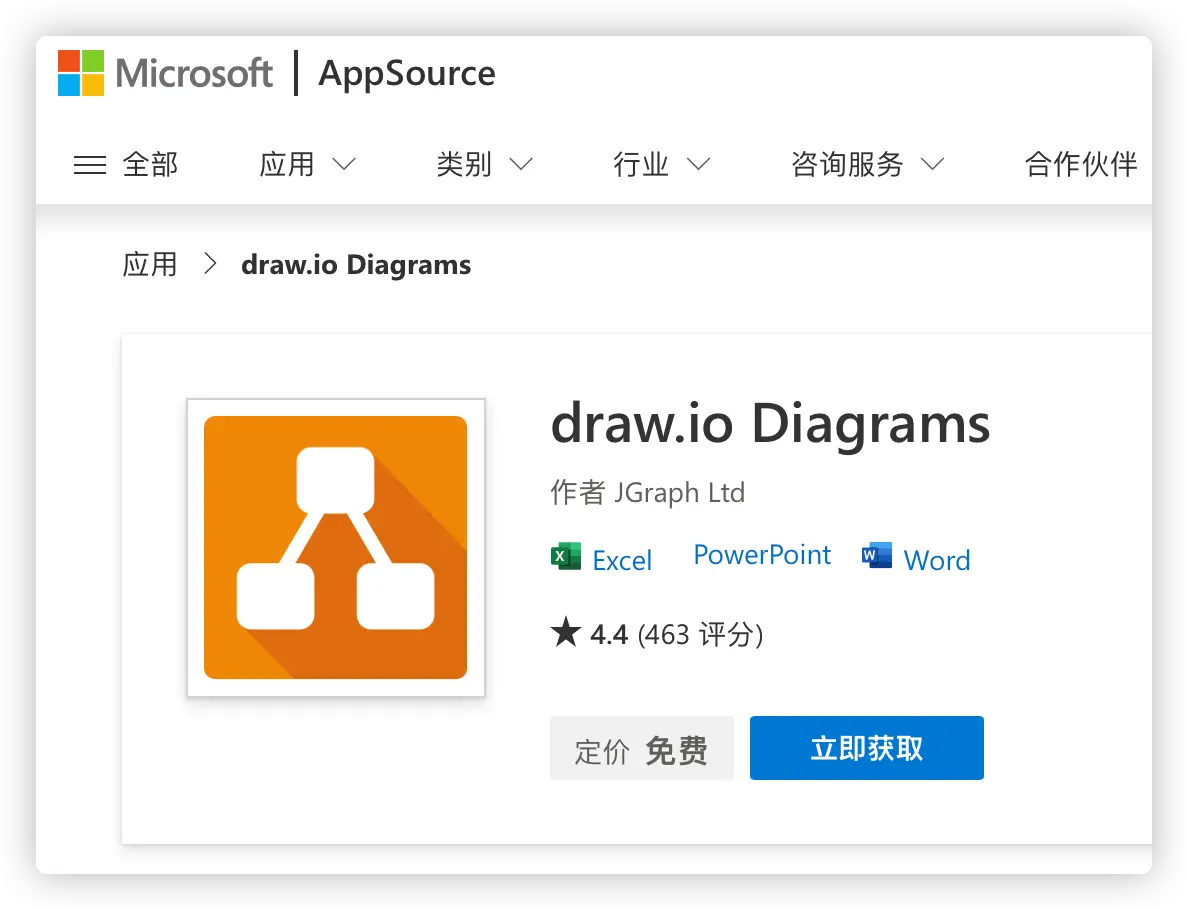Open the hamburger menu icon beside 全部
The height and width of the screenshot is (910, 1188).
pos(89,164)
